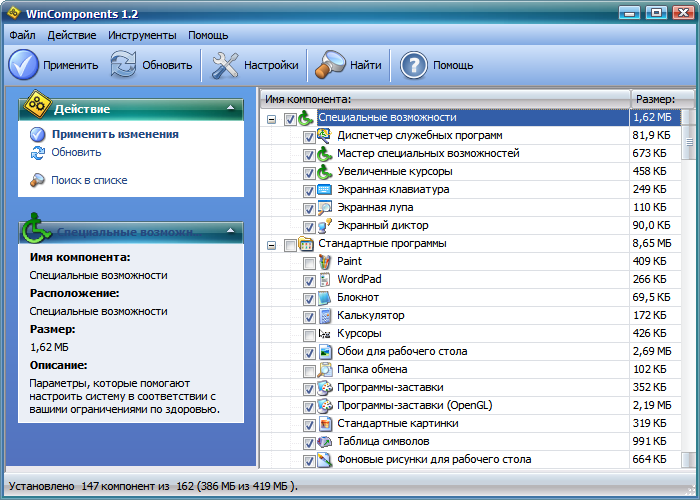700x500 pixels.
Task: Select the Калькулятор component icon
Action: click(324, 316)
